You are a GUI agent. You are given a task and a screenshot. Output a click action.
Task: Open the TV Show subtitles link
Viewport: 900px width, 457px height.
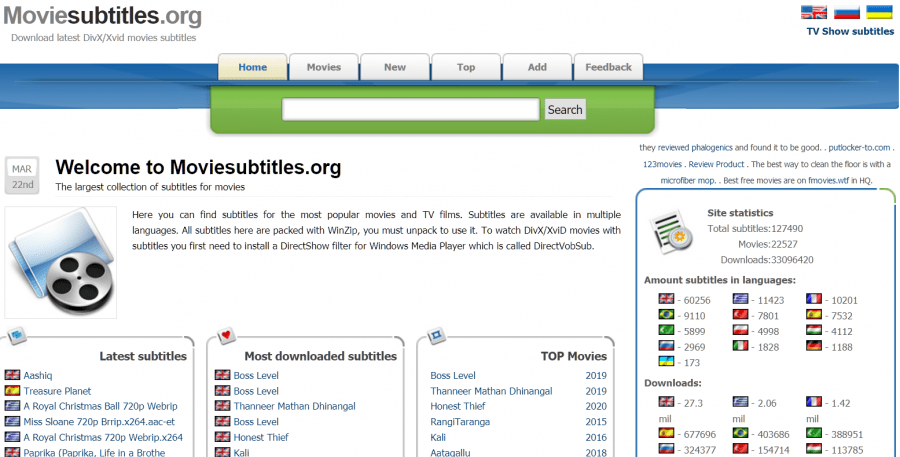(850, 32)
